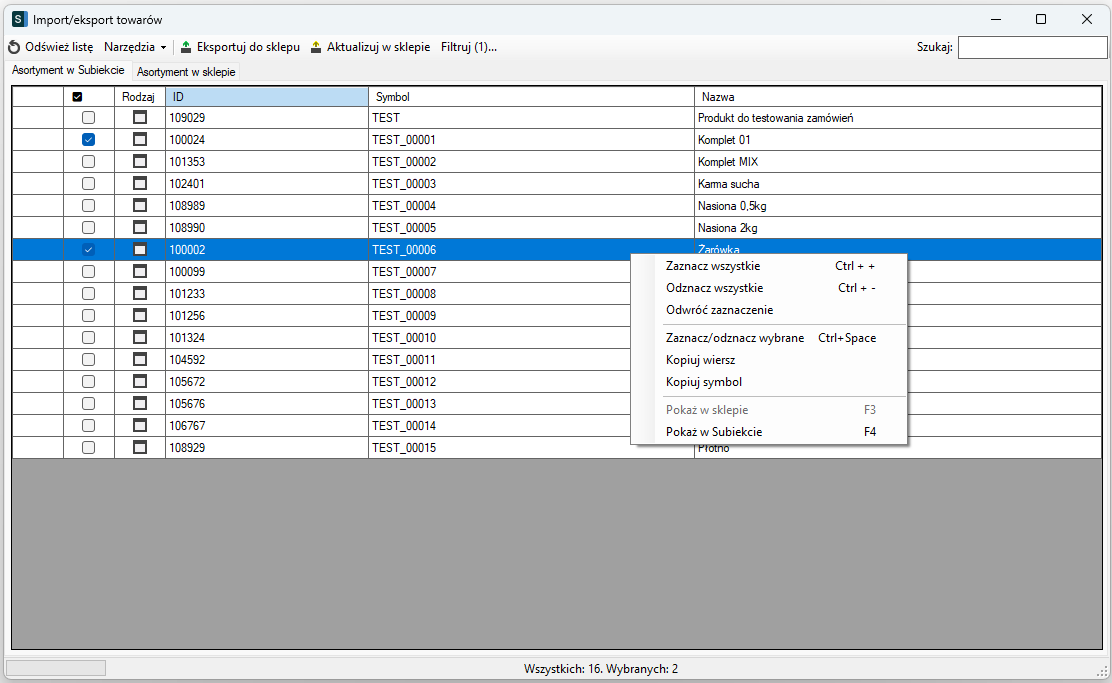Click the Szukaj search input field
Image resolution: width=1112 pixels, height=683 pixels.
coord(1032,47)
